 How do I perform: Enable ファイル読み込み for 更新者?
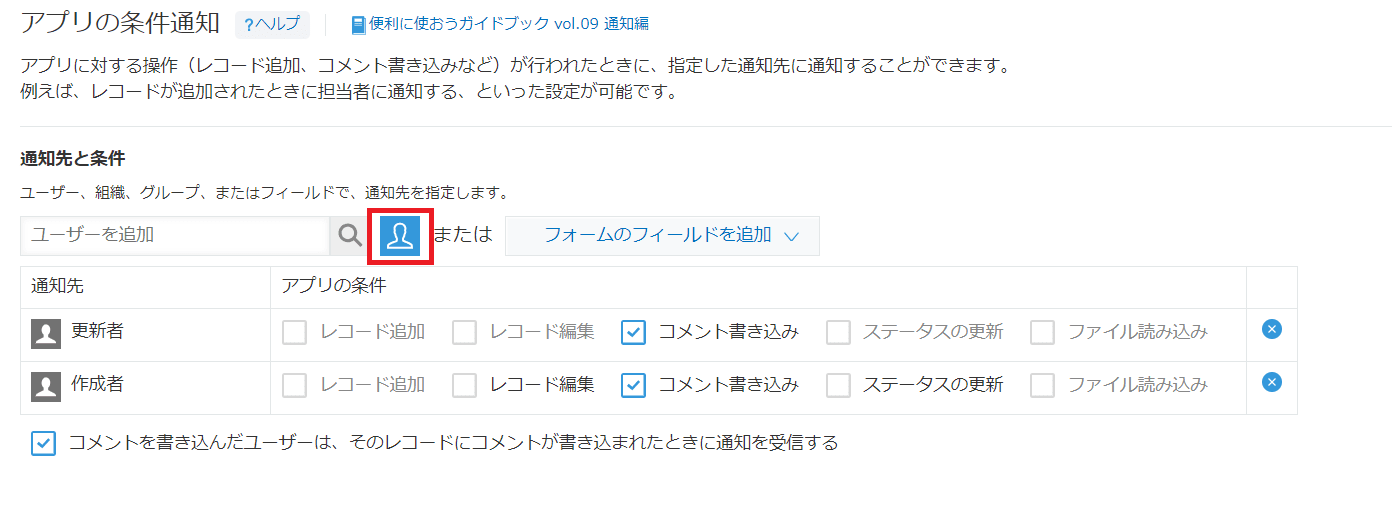1042,333
